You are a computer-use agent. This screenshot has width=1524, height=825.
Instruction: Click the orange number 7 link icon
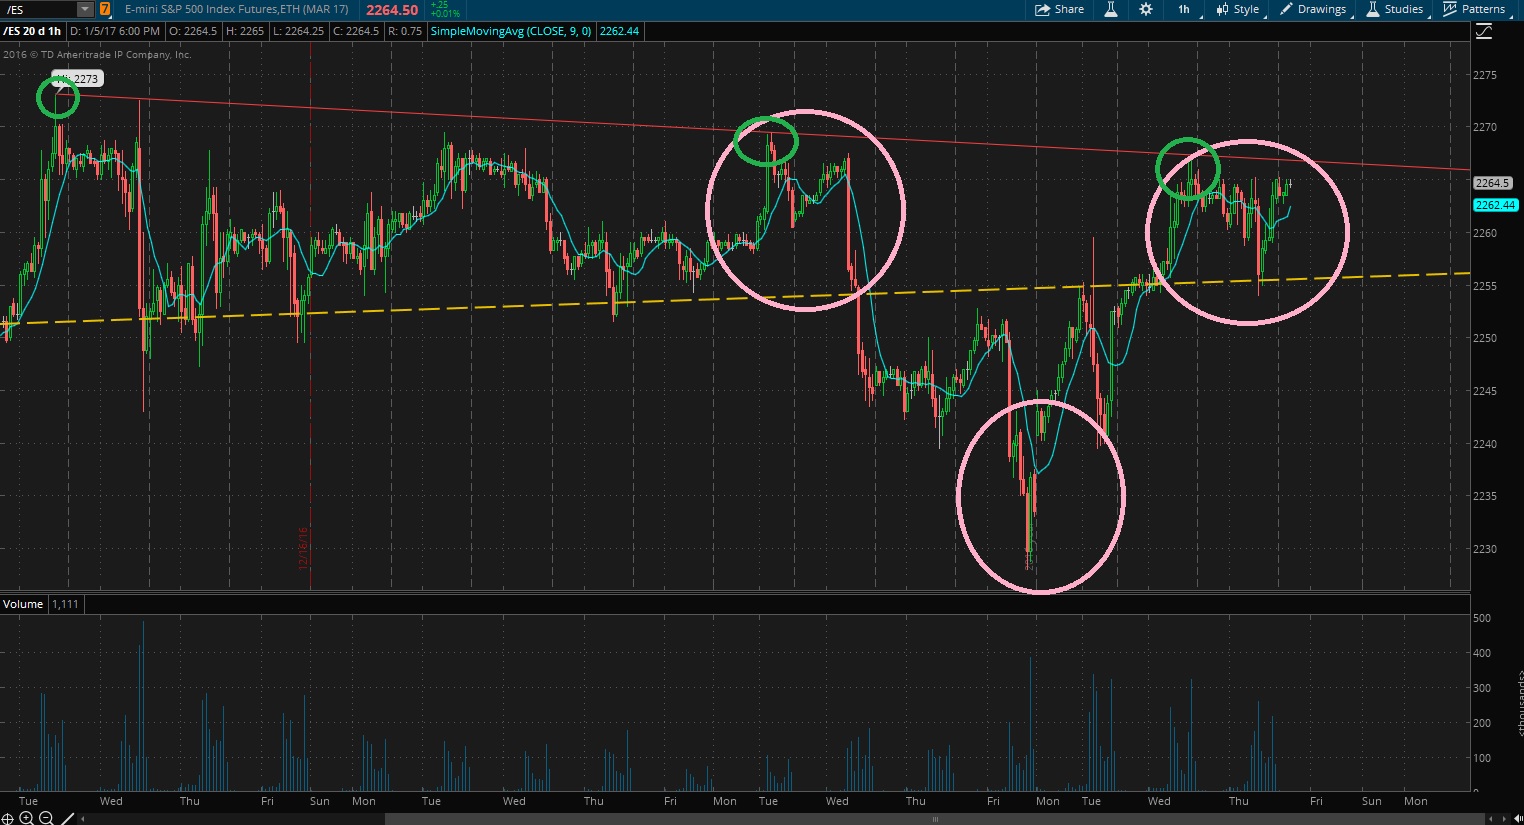[x=105, y=10]
